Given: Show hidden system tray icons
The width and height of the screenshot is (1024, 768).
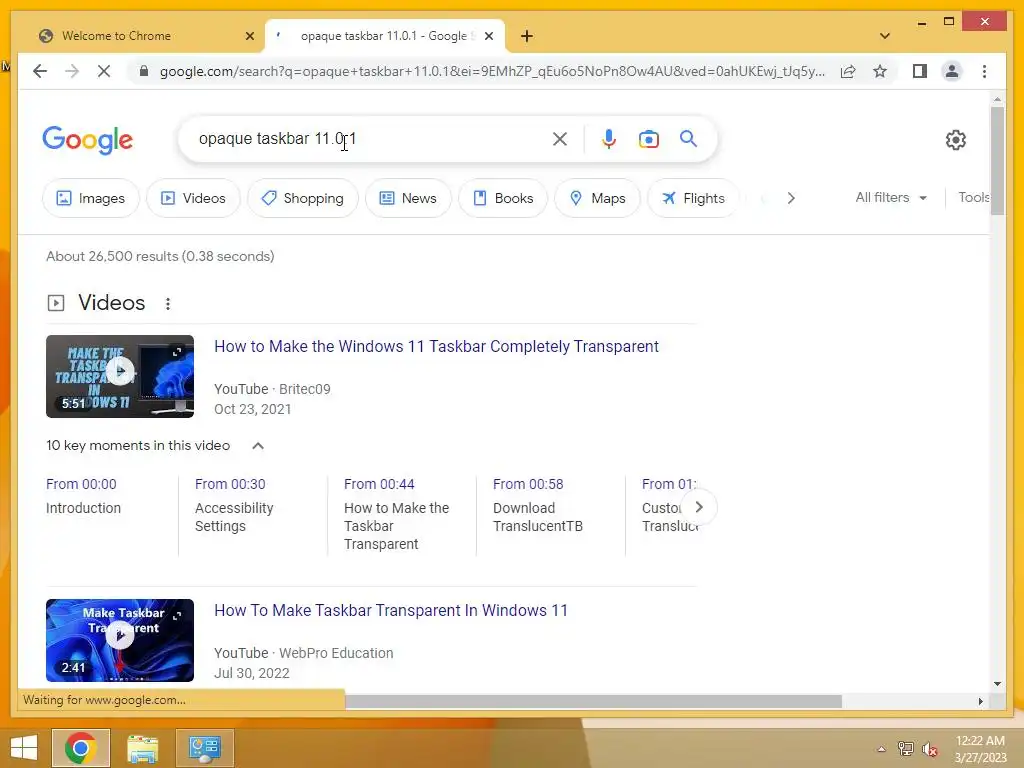Looking at the screenshot, I should [881, 749].
